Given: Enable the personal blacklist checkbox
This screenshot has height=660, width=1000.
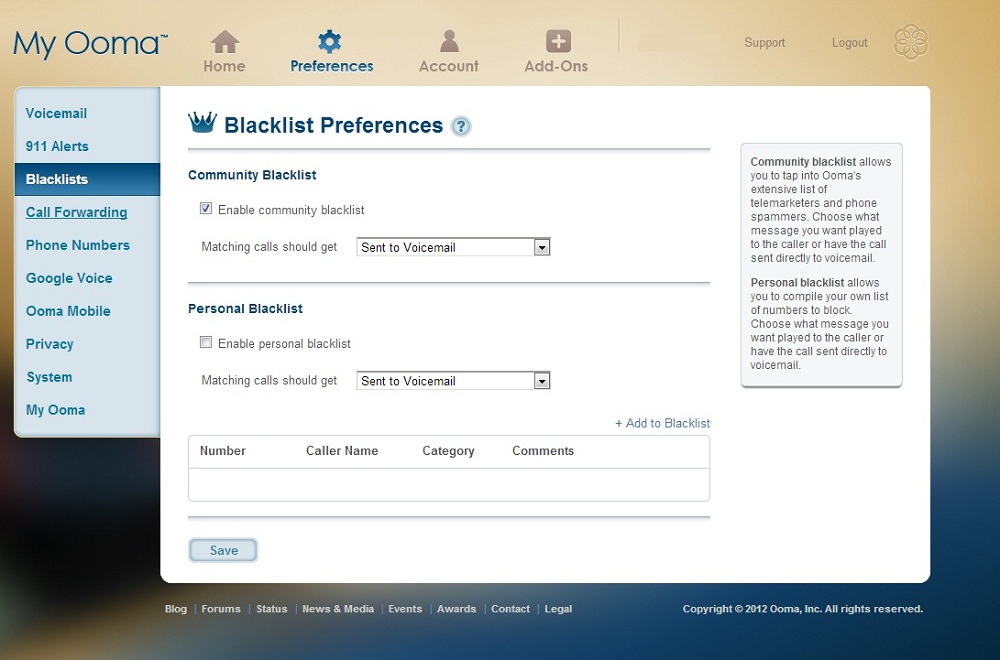Looking at the screenshot, I should pos(206,342).
